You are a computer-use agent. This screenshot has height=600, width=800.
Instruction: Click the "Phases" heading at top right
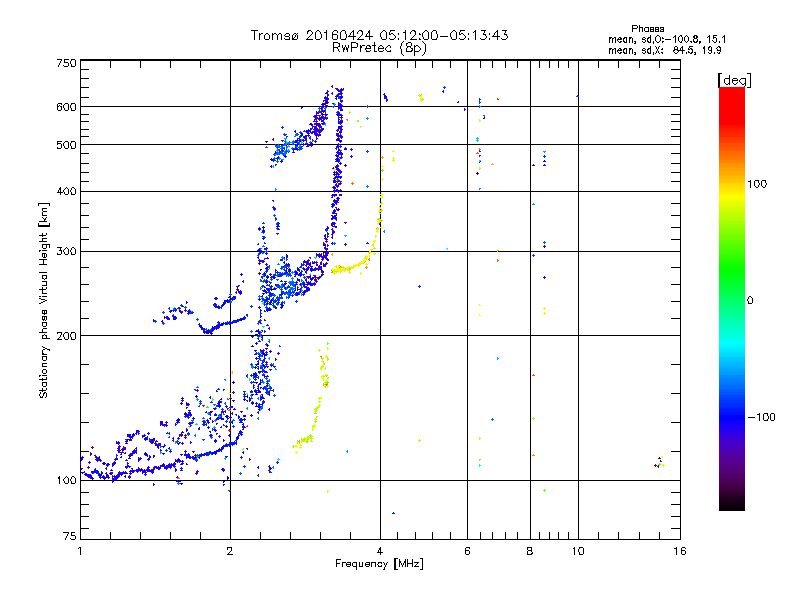click(x=647, y=29)
